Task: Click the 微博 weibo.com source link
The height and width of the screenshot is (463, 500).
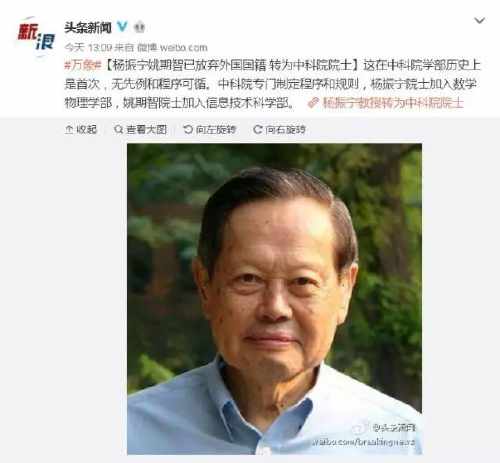Action: coord(172,47)
